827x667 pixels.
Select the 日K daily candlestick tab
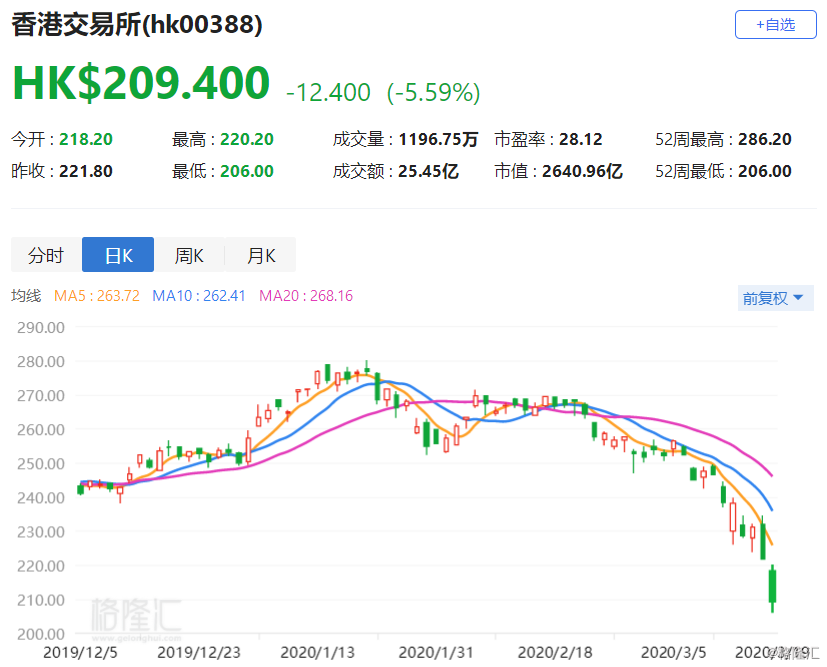click(x=118, y=255)
